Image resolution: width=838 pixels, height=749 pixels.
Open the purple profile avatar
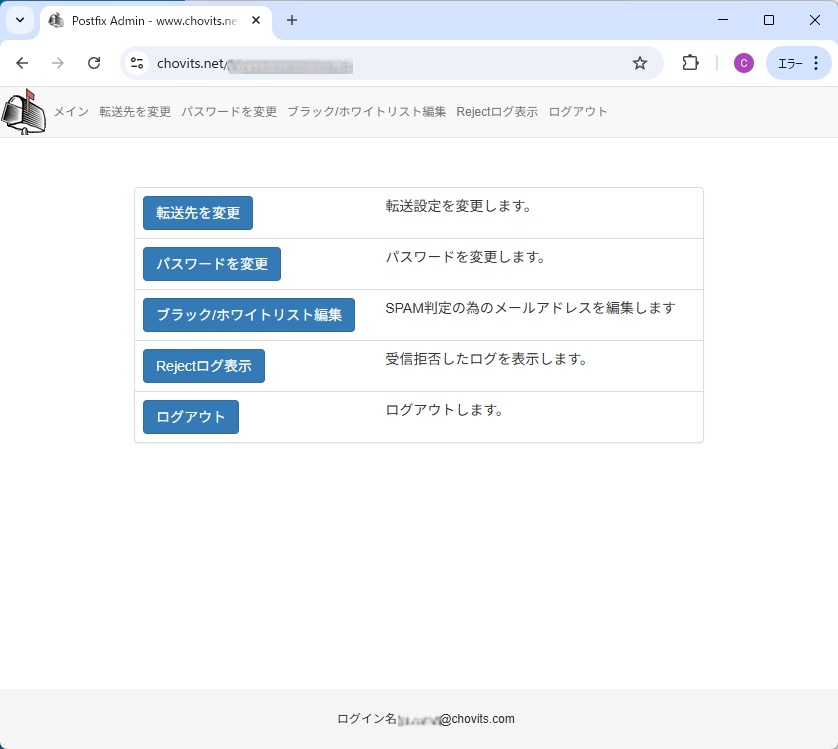coord(743,63)
